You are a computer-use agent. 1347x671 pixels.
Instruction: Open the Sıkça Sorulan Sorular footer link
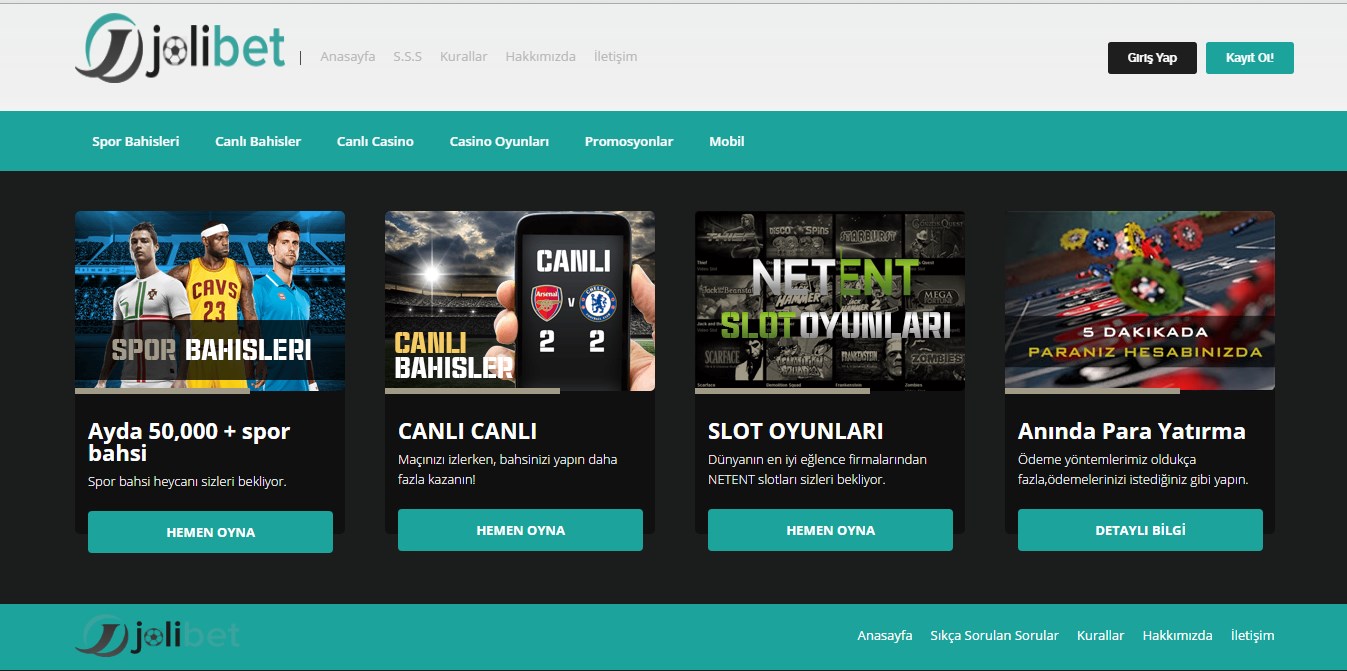point(994,635)
